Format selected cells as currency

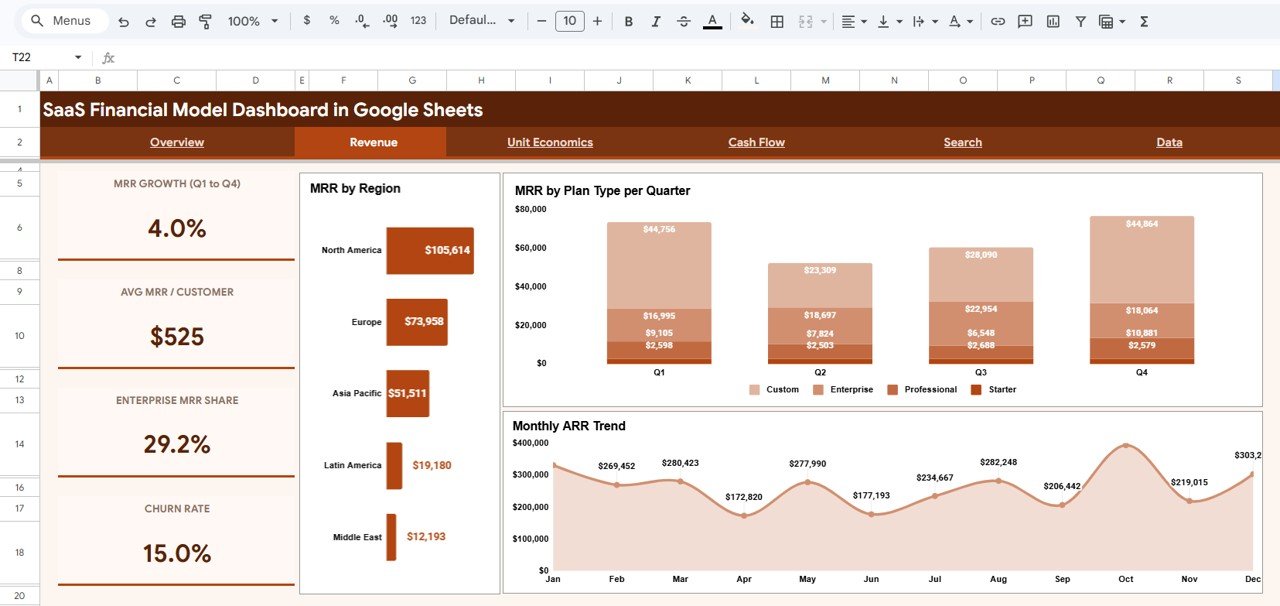pyautogui.click(x=306, y=20)
